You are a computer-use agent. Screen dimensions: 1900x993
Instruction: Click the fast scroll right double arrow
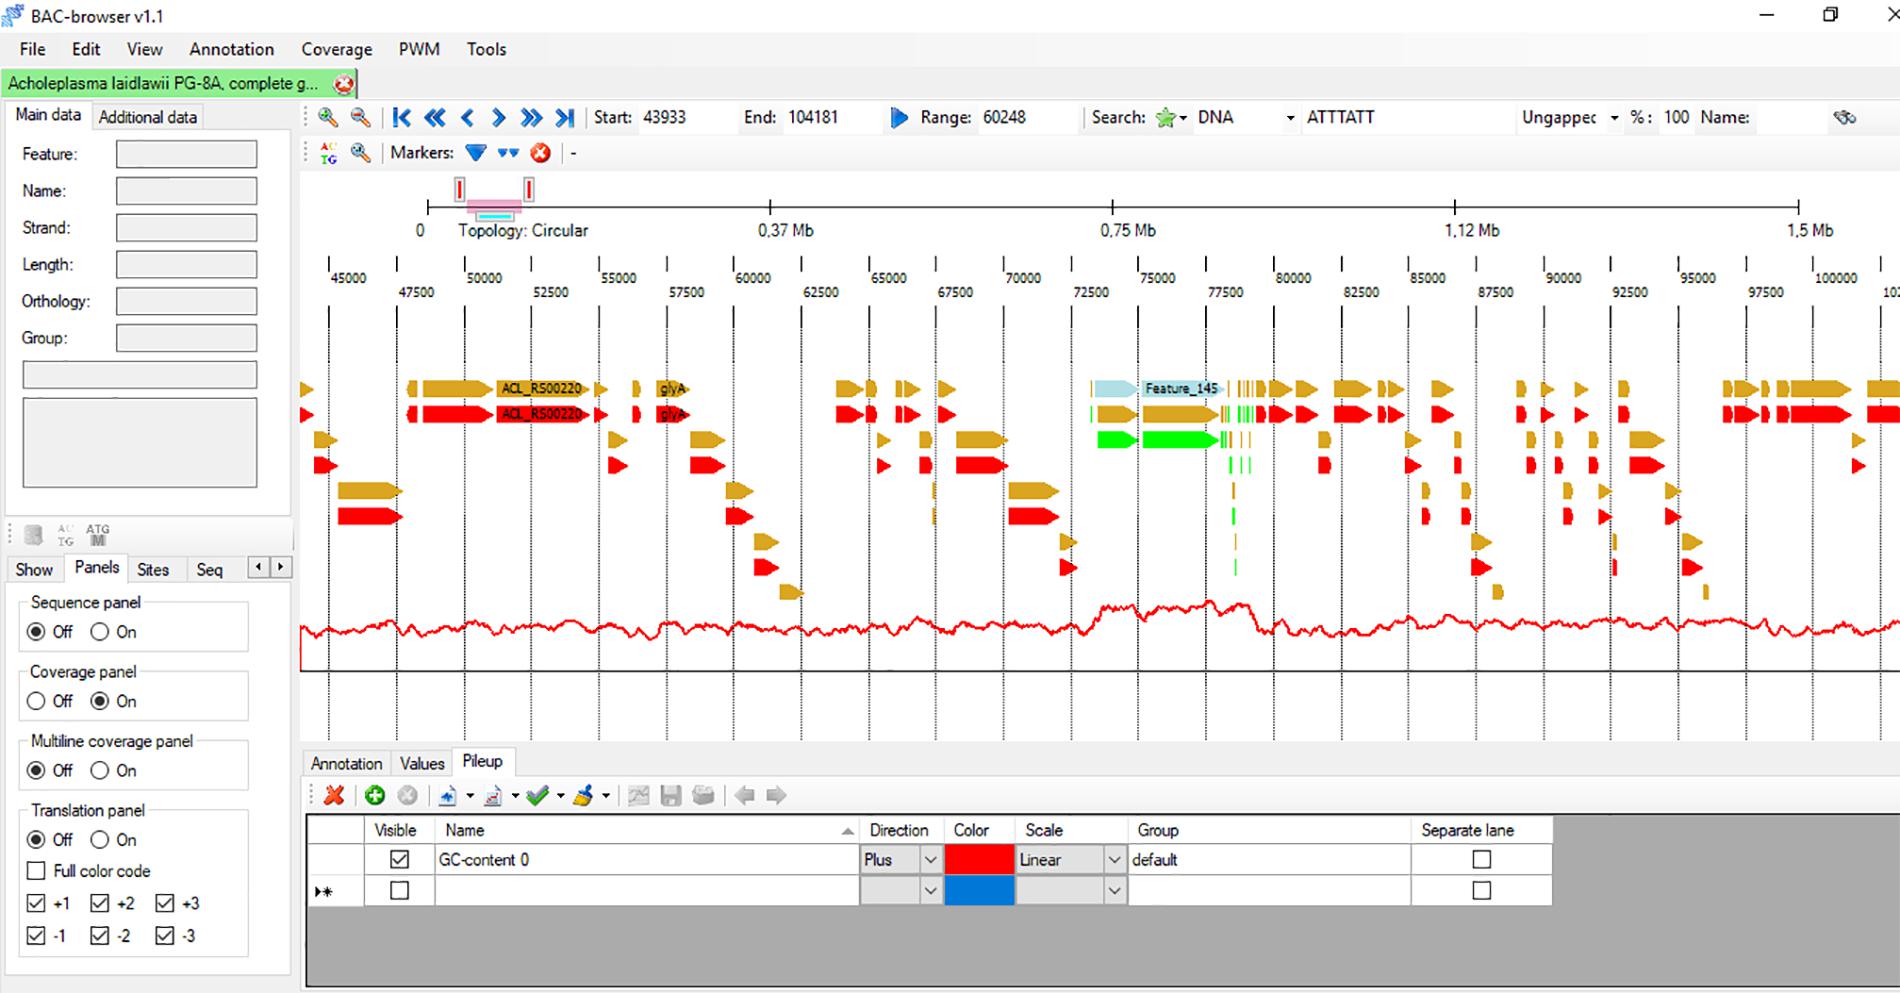tap(531, 117)
